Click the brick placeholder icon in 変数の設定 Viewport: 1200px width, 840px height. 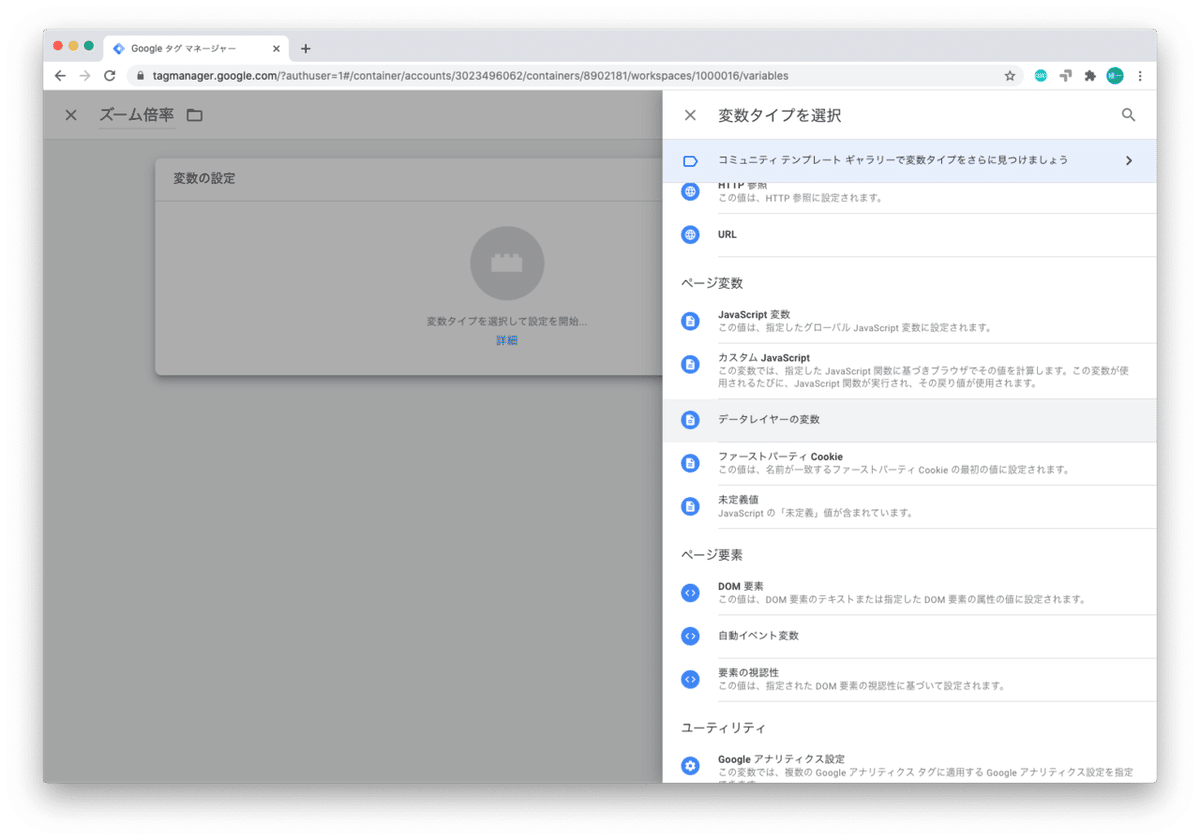[x=507, y=263]
